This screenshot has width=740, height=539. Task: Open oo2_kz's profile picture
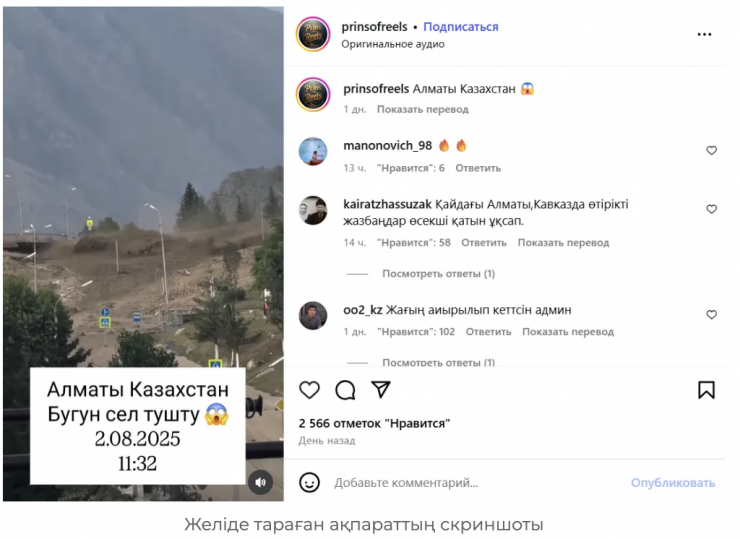(313, 315)
